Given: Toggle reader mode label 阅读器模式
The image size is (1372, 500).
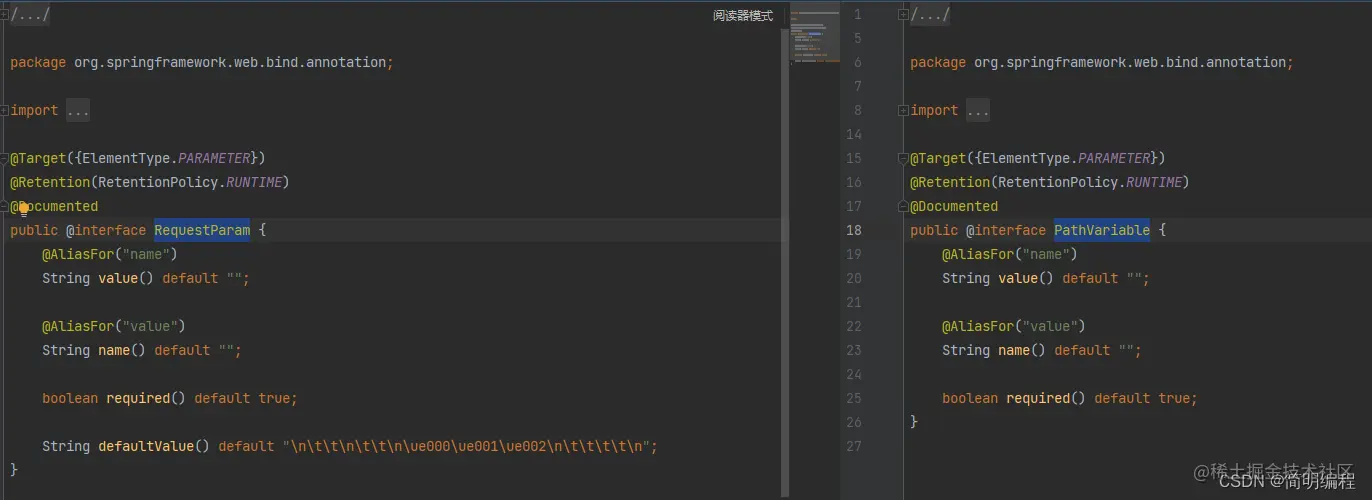Looking at the screenshot, I should pyautogui.click(x=743, y=16).
